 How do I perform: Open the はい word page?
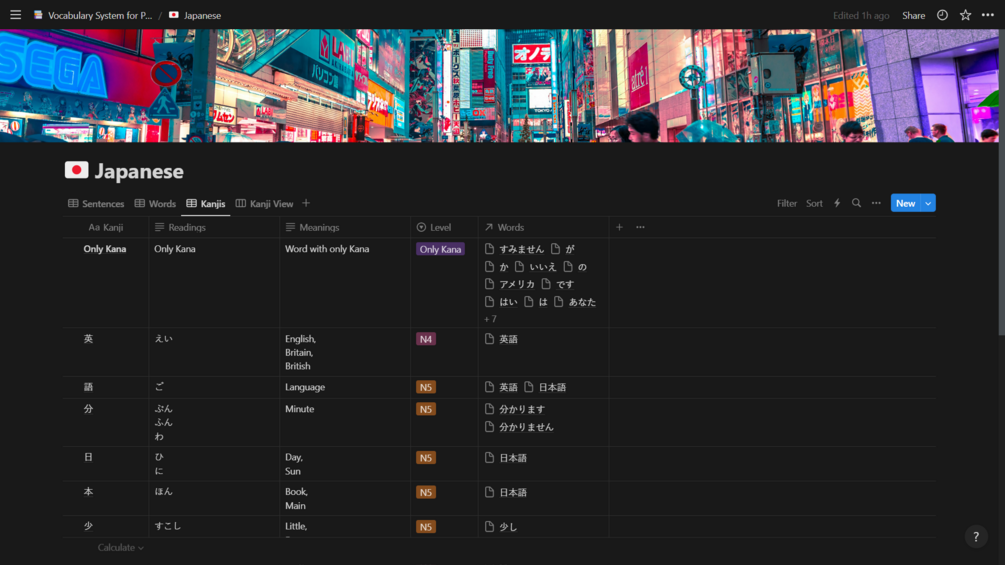pyautogui.click(x=502, y=302)
